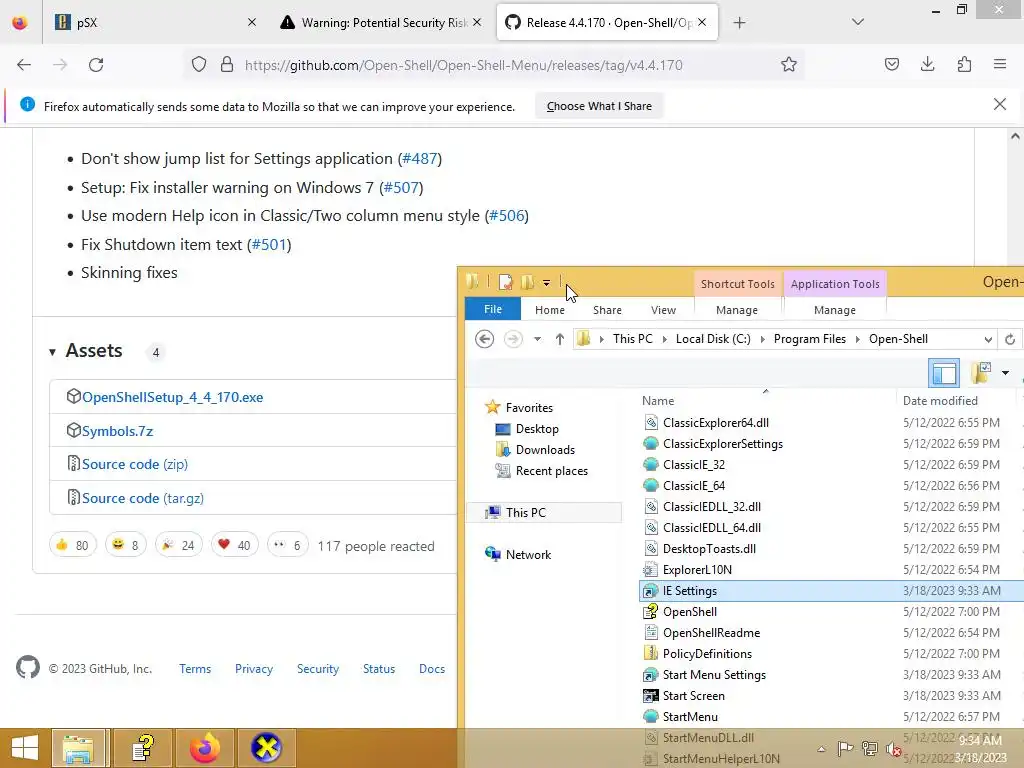Viewport: 1024px width, 768px height.
Task: Open quick access toolbar customize dropdown
Action: 546,283
